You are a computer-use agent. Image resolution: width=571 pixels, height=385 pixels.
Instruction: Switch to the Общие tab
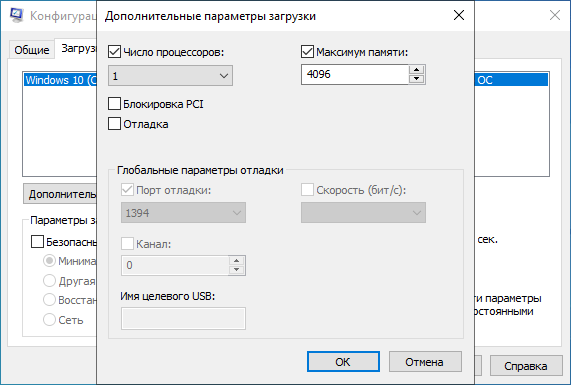point(32,50)
